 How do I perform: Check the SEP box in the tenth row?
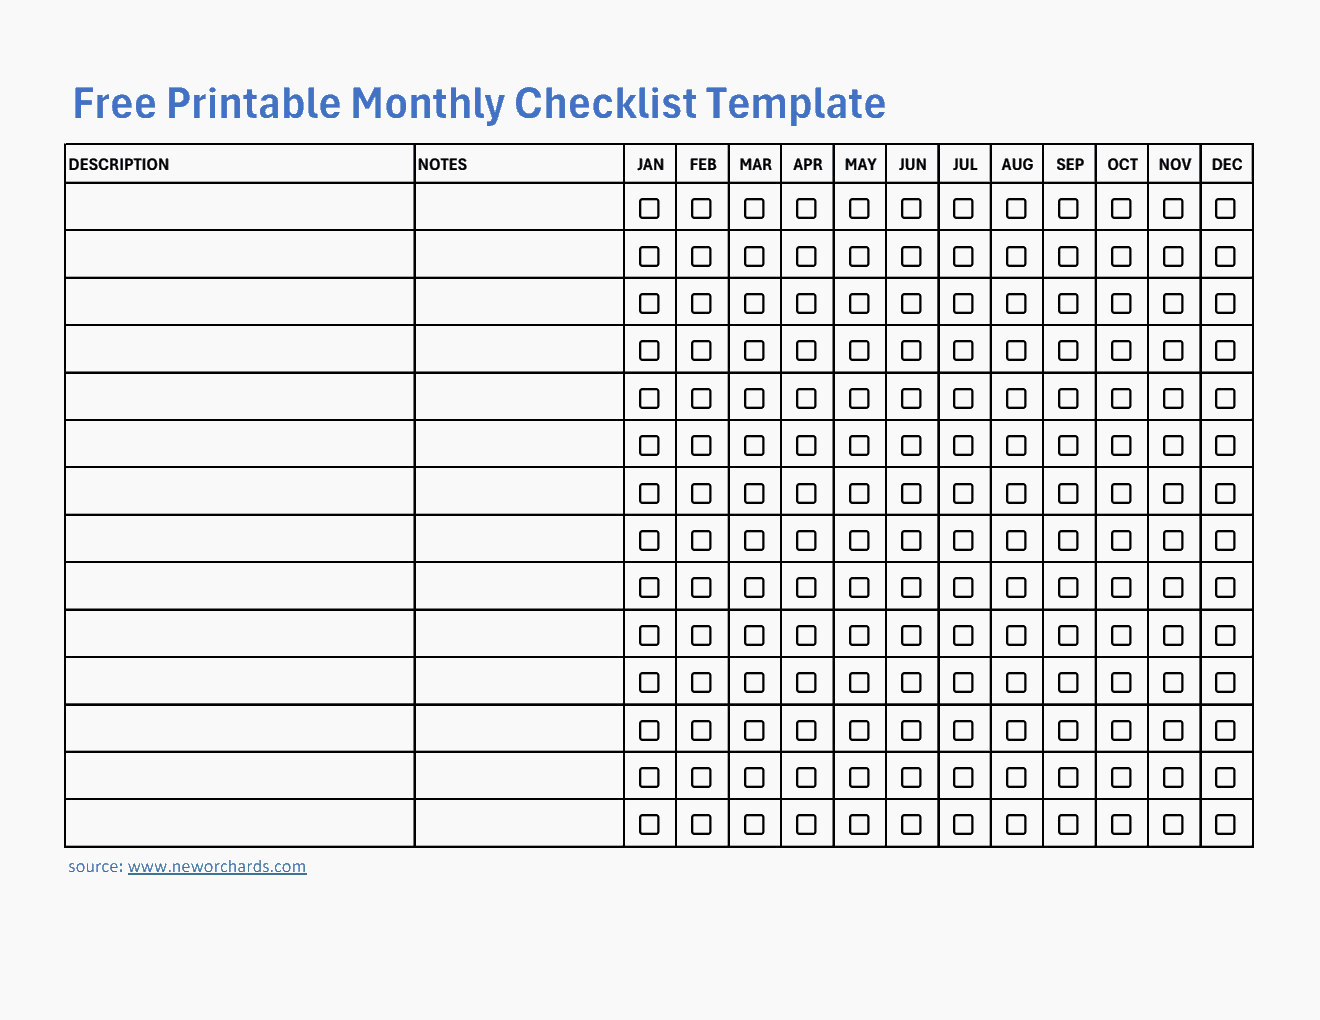pos(1068,635)
